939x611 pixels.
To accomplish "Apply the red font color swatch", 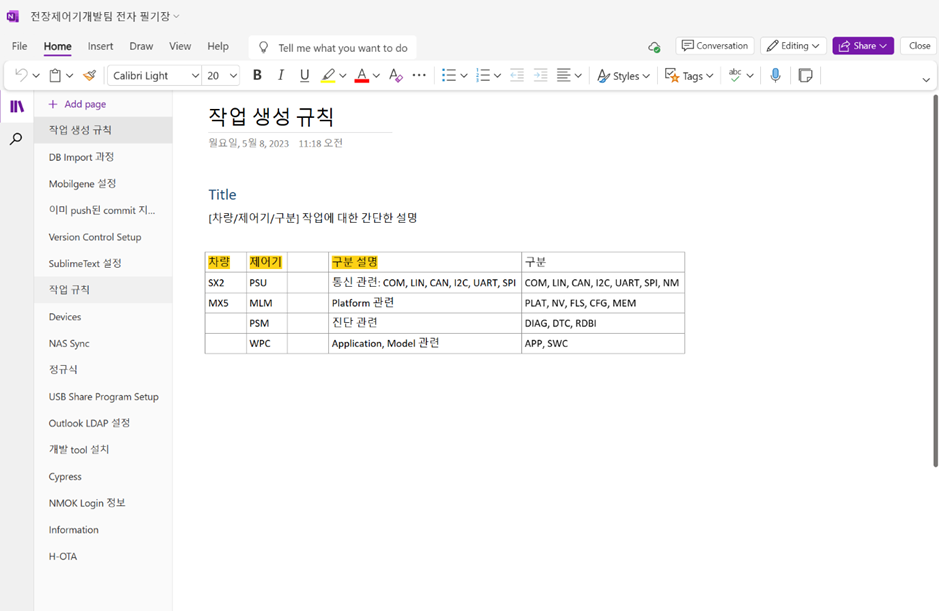I will [361, 75].
